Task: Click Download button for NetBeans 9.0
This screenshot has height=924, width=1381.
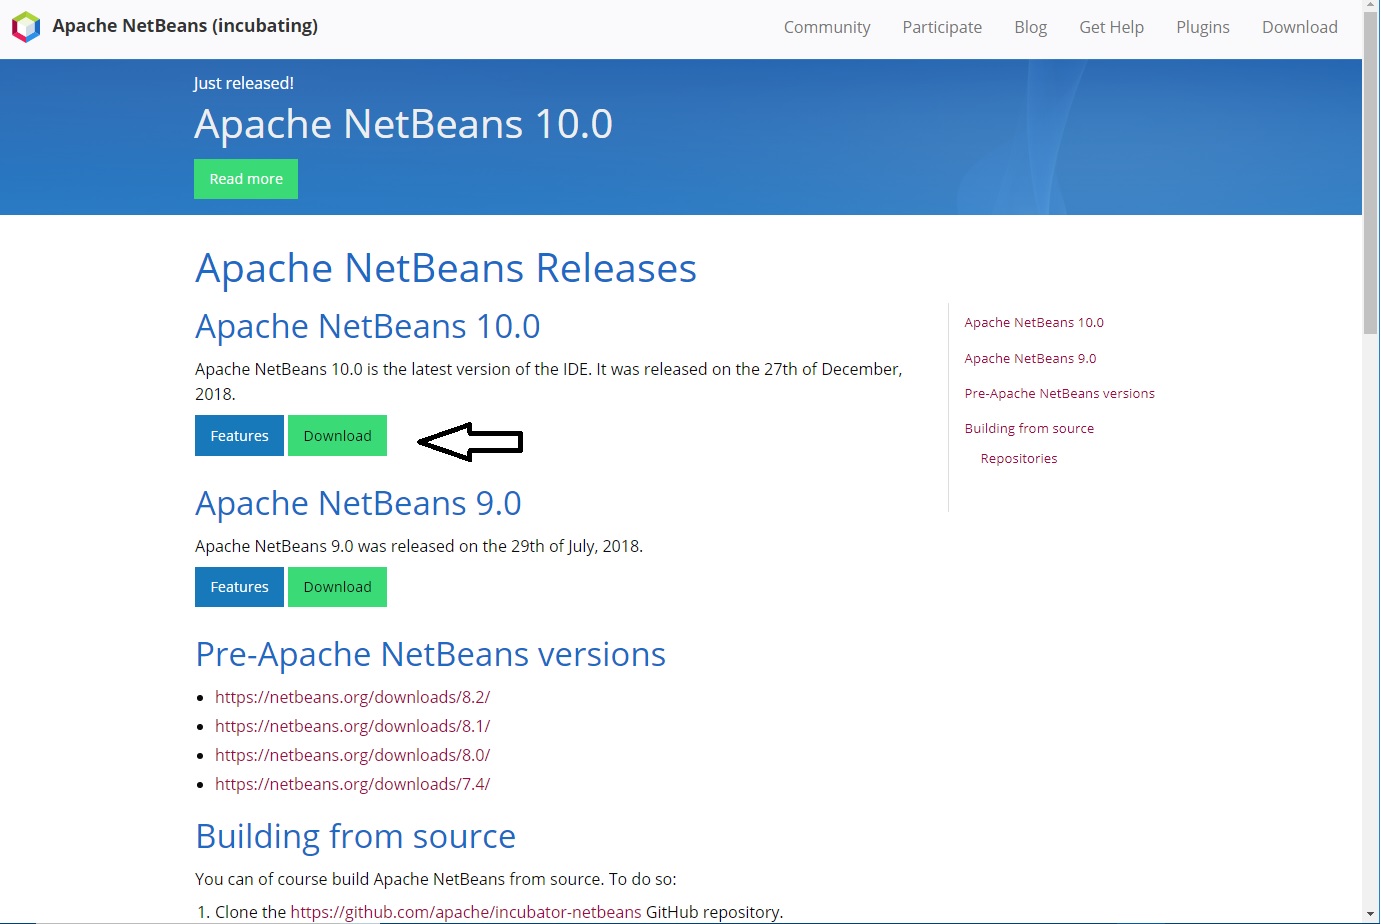Action: (x=337, y=587)
